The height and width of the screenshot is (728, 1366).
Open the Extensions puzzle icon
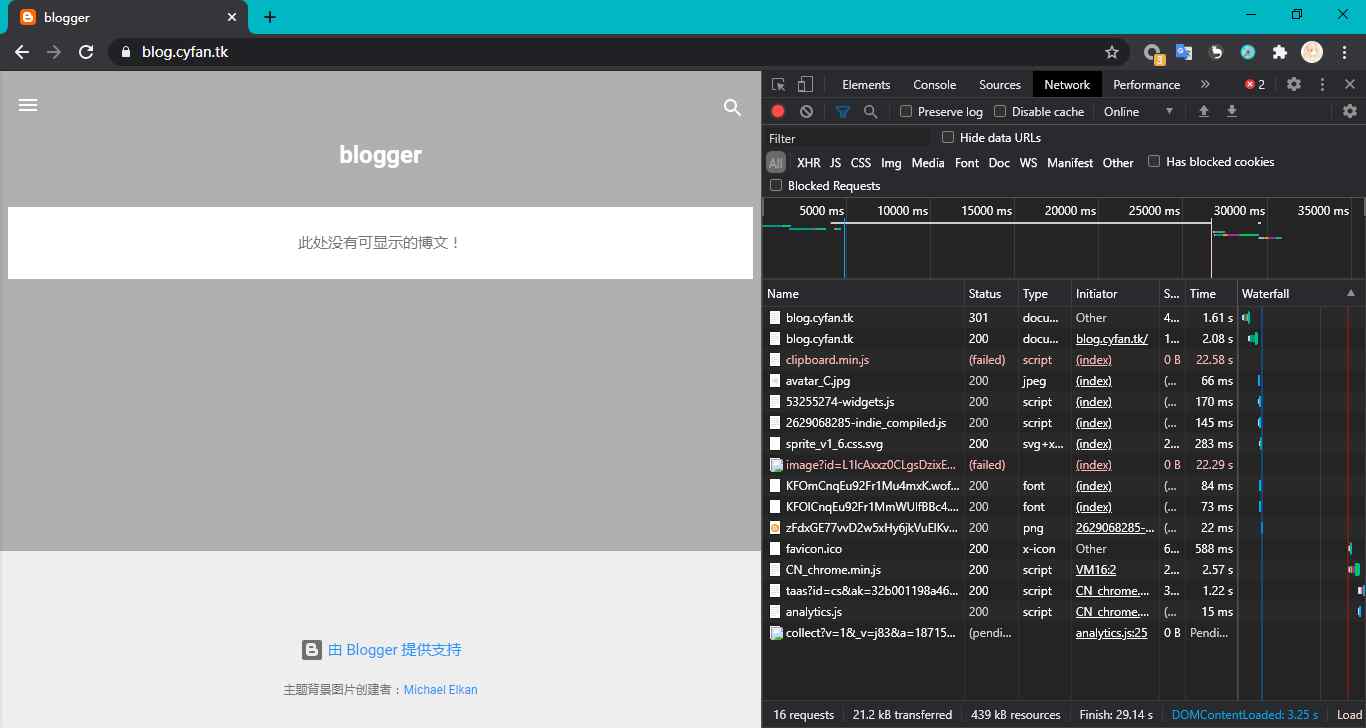click(x=1279, y=52)
